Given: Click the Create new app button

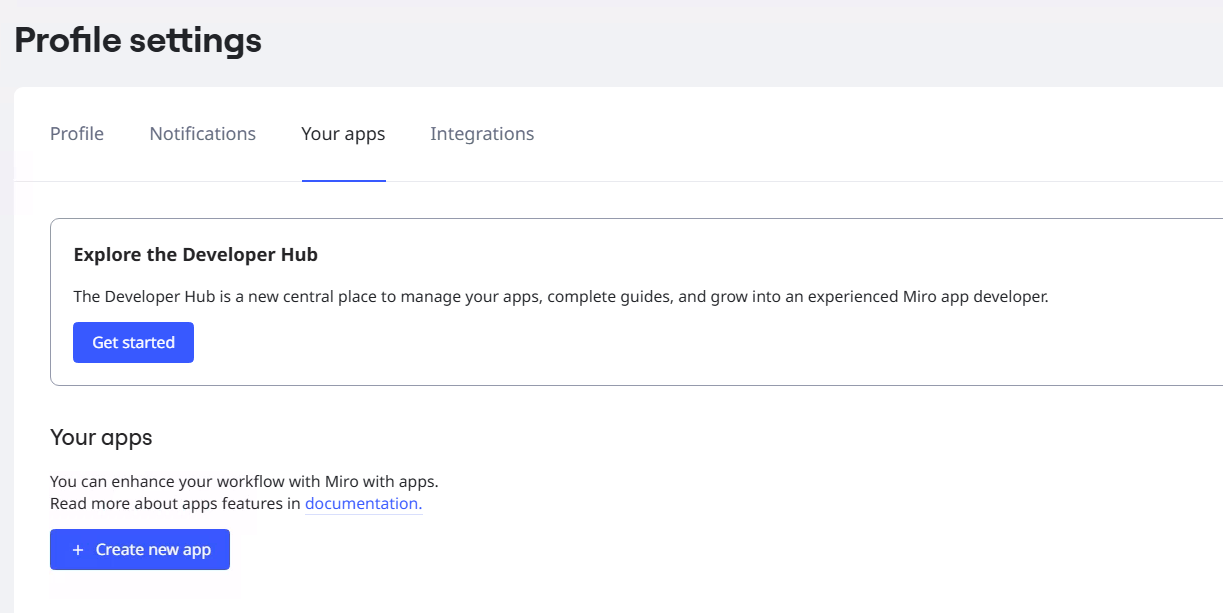Looking at the screenshot, I should click(140, 550).
